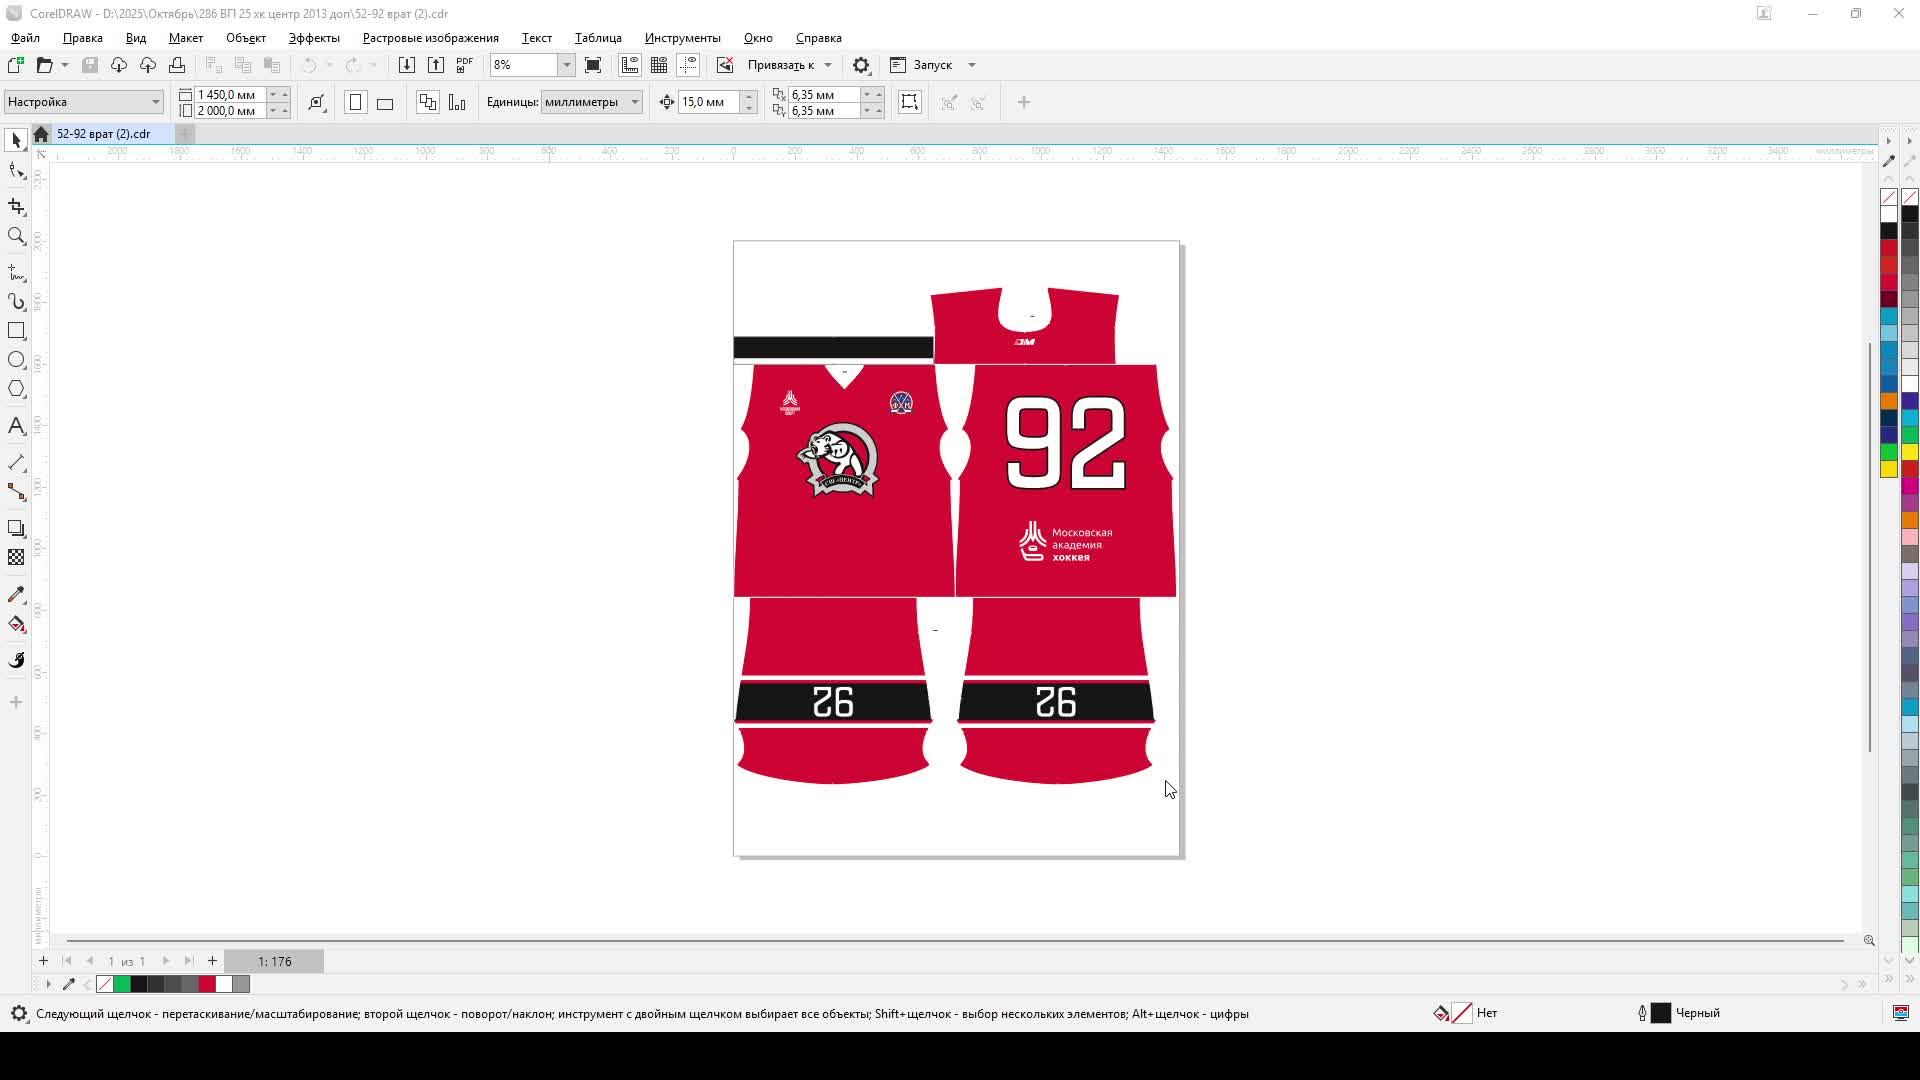Click Publish to PDF icon

tap(464, 65)
